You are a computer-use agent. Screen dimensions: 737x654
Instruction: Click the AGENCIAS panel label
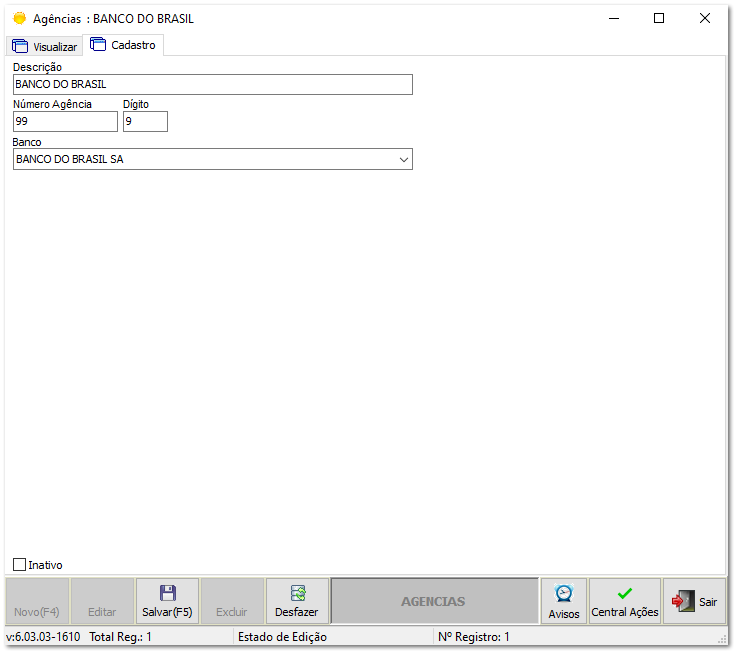click(433, 601)
